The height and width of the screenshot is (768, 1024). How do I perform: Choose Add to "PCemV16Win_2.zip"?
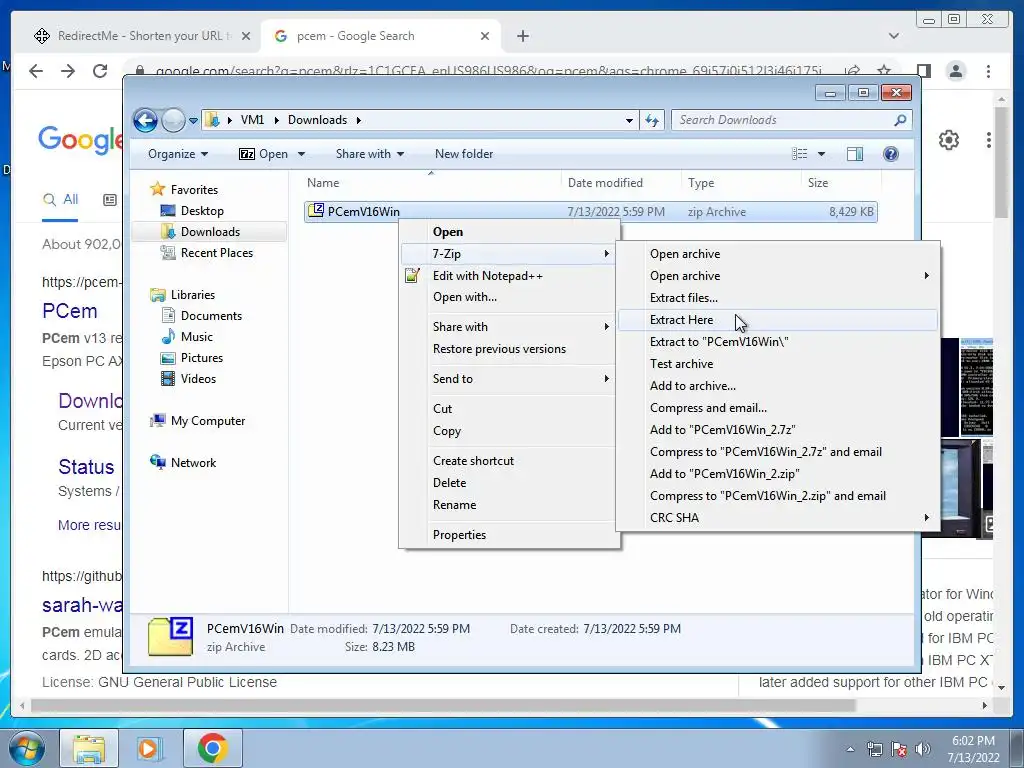tap(778, 474)
